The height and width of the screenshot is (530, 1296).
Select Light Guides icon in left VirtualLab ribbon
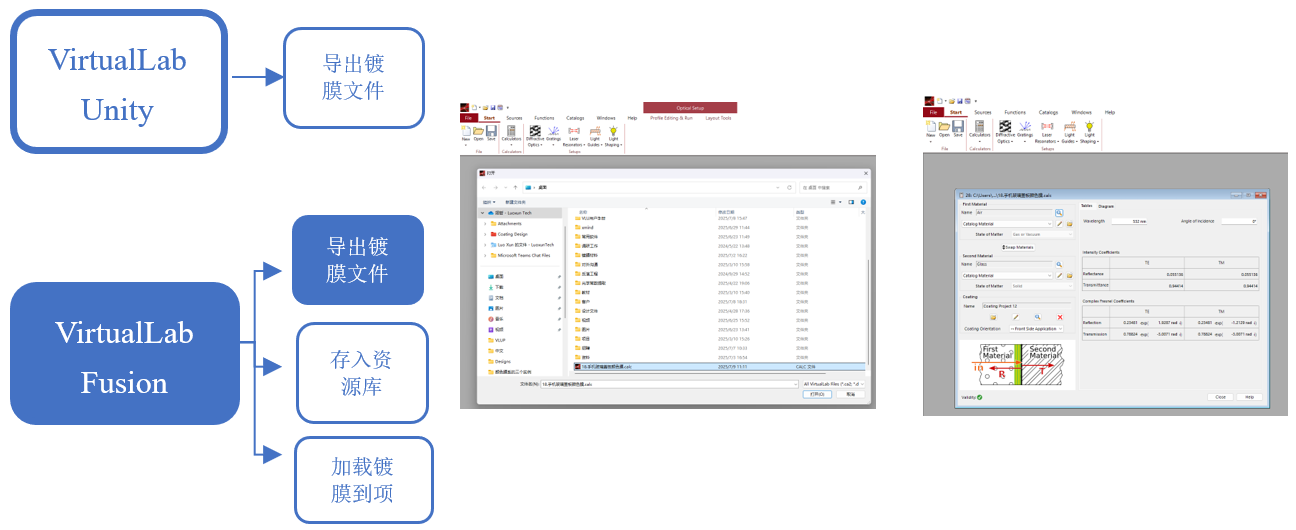point(594,130)
